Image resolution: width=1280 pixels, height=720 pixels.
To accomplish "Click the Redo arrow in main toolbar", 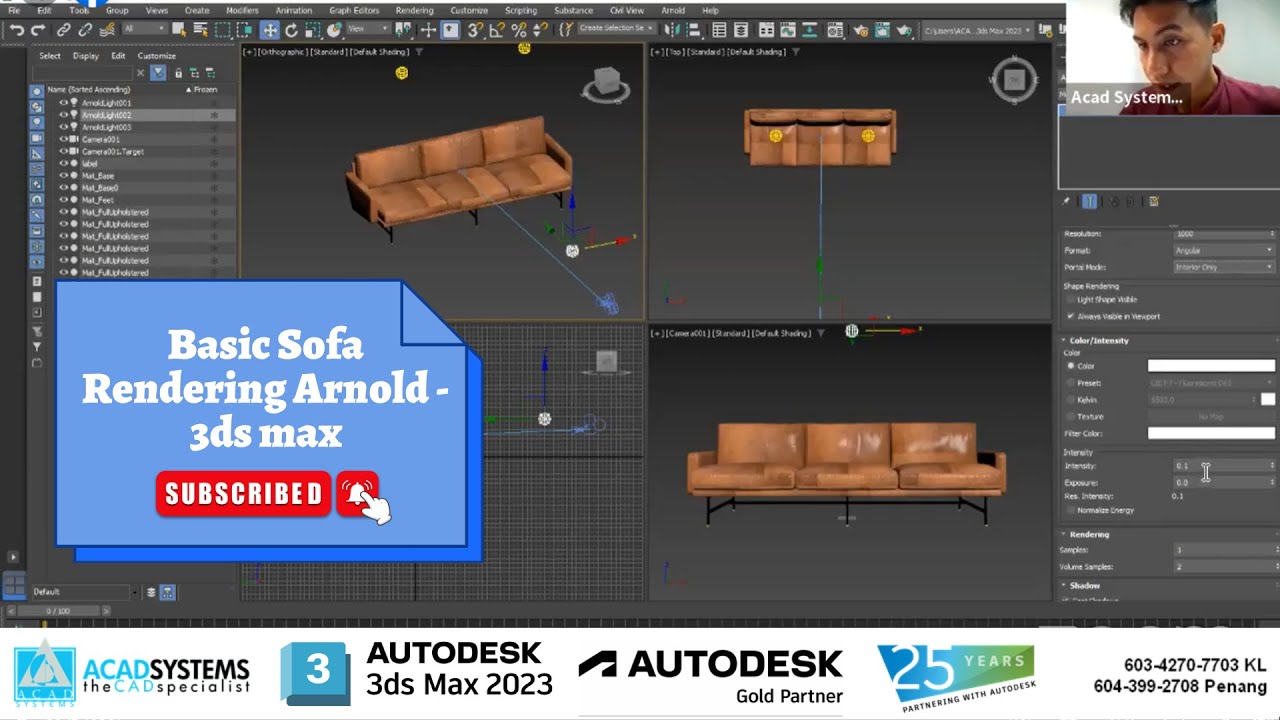I will coord(38,30).
